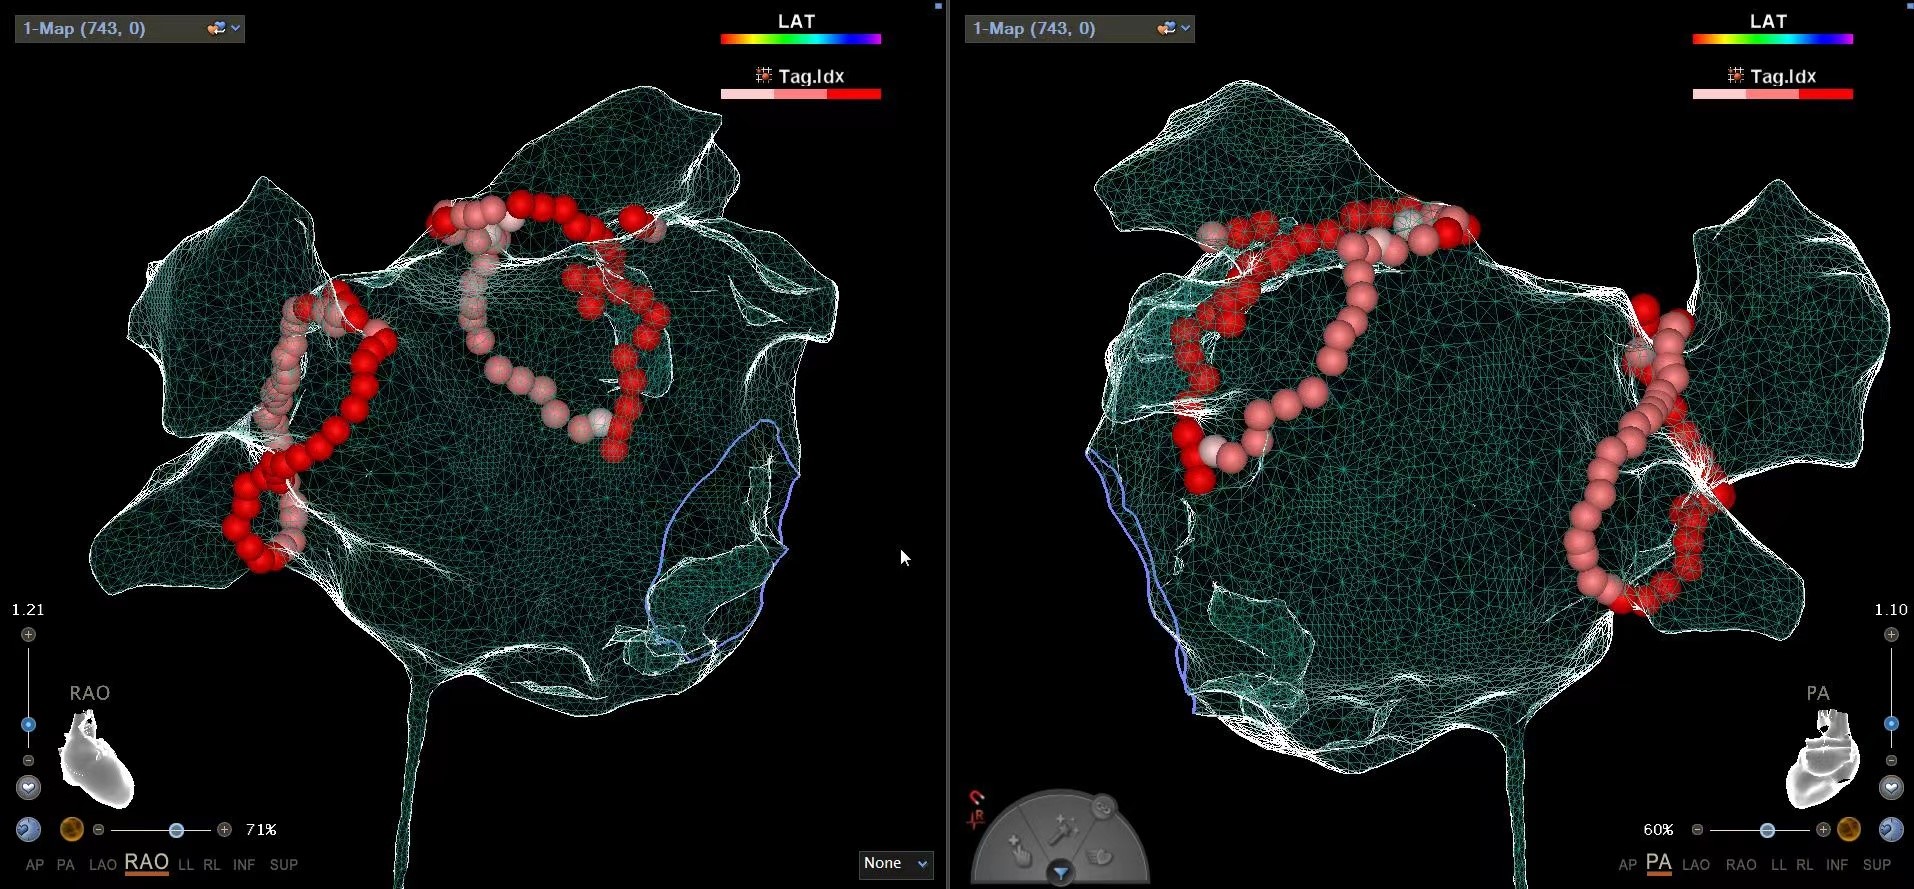
Task: Toggle the link icon atop the tool wheel
Action: coord(1103,807)
